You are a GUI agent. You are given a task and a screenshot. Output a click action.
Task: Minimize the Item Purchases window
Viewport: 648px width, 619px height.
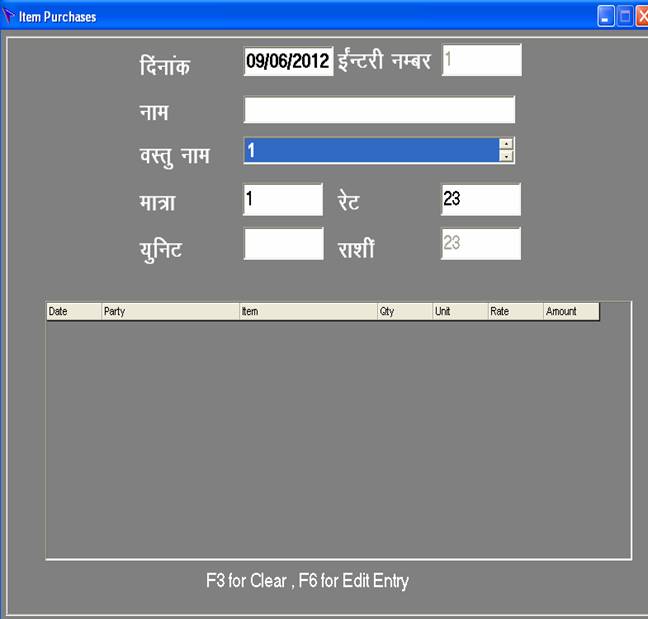point(606,16)
